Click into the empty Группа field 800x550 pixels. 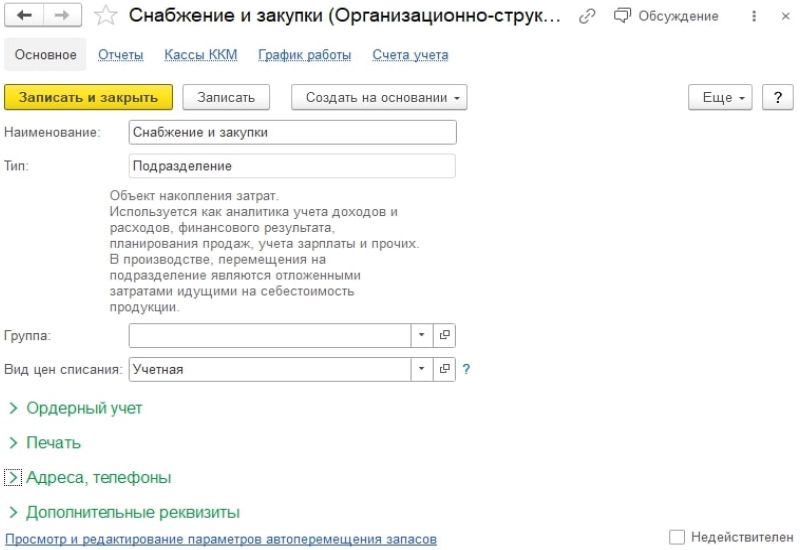pos(270,336)
